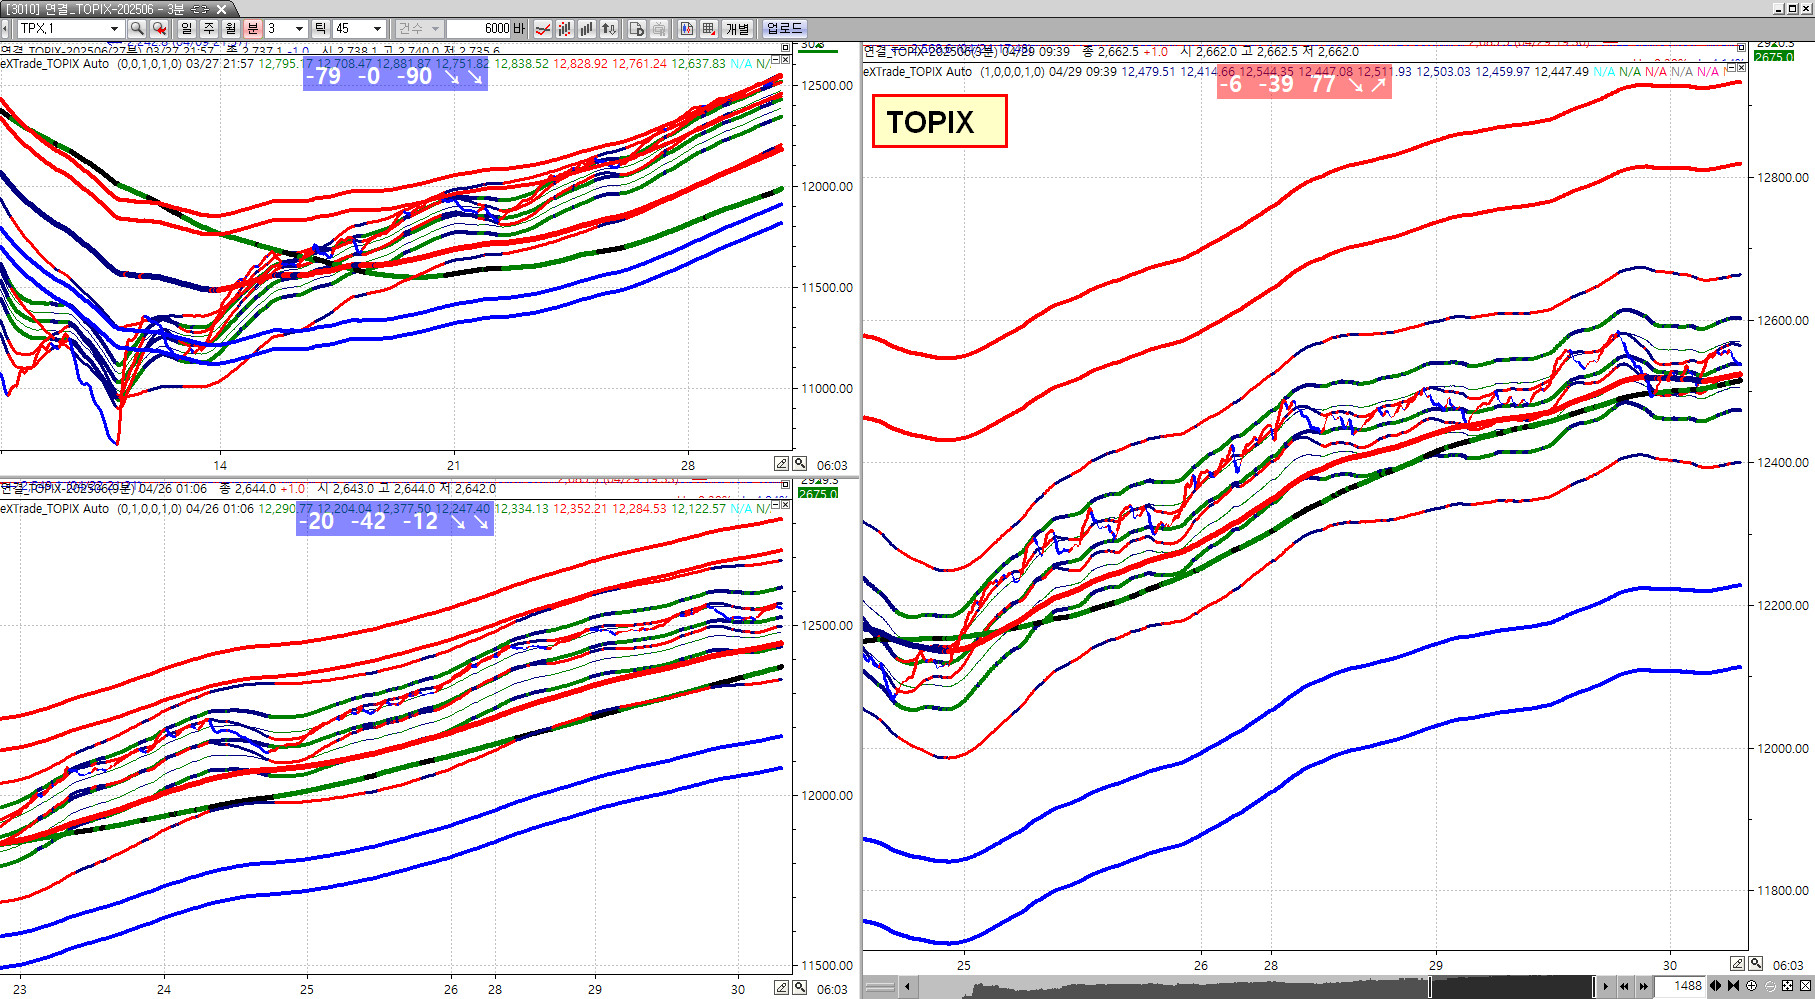The height and width of the screenshot is (999, 1815).
Task: Click the magnifier search icon beside TPX,1
Action: click(137, 29)
